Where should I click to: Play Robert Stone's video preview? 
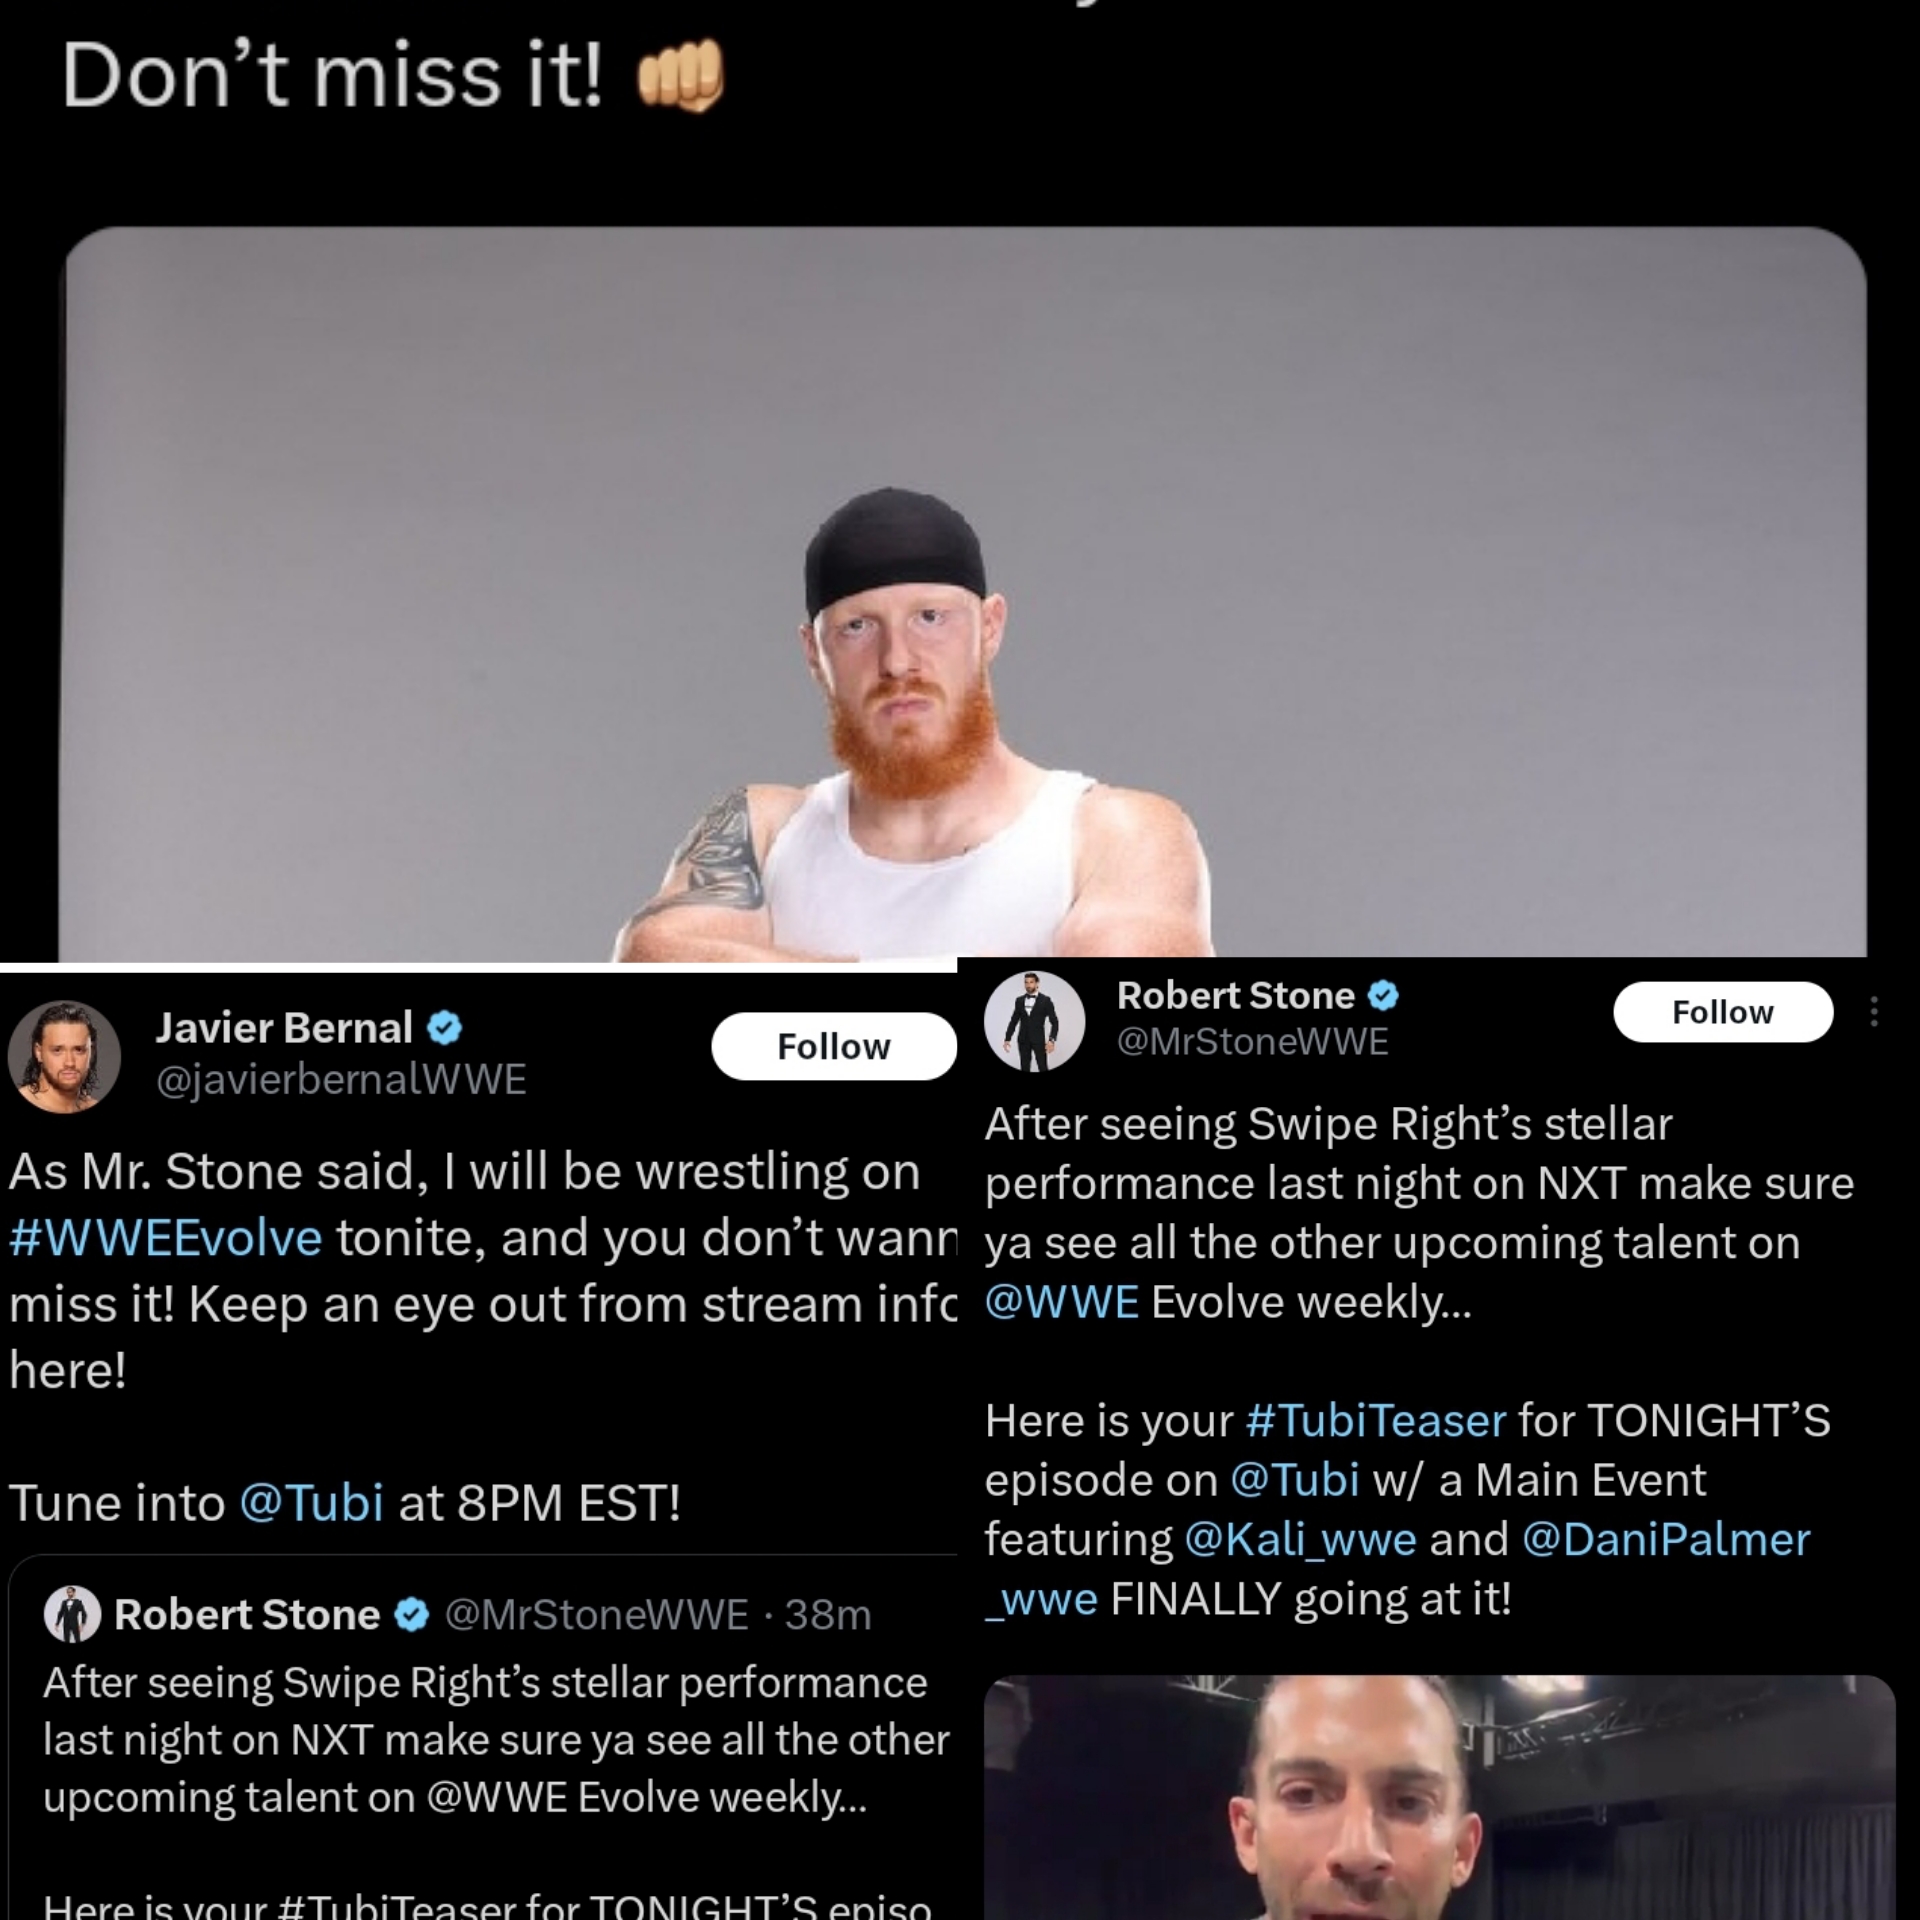tap(1439, 1797)
